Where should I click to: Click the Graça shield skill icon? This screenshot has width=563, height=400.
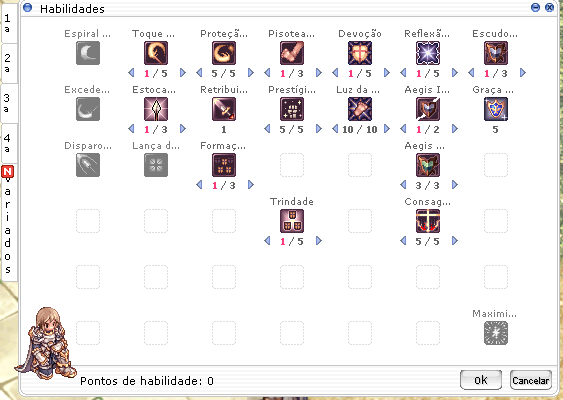click(495, 109)
